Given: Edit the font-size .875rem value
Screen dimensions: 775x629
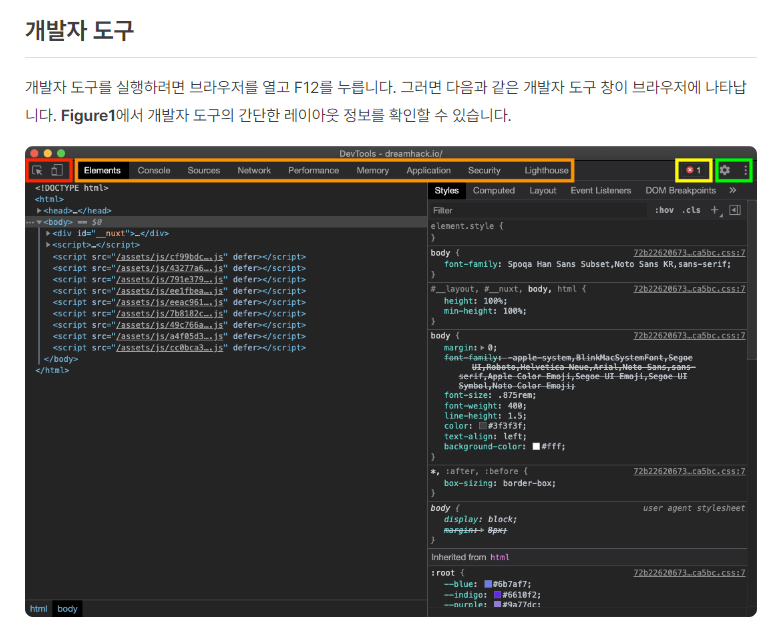Looking at the screenshot, I should tap(516, 395).
